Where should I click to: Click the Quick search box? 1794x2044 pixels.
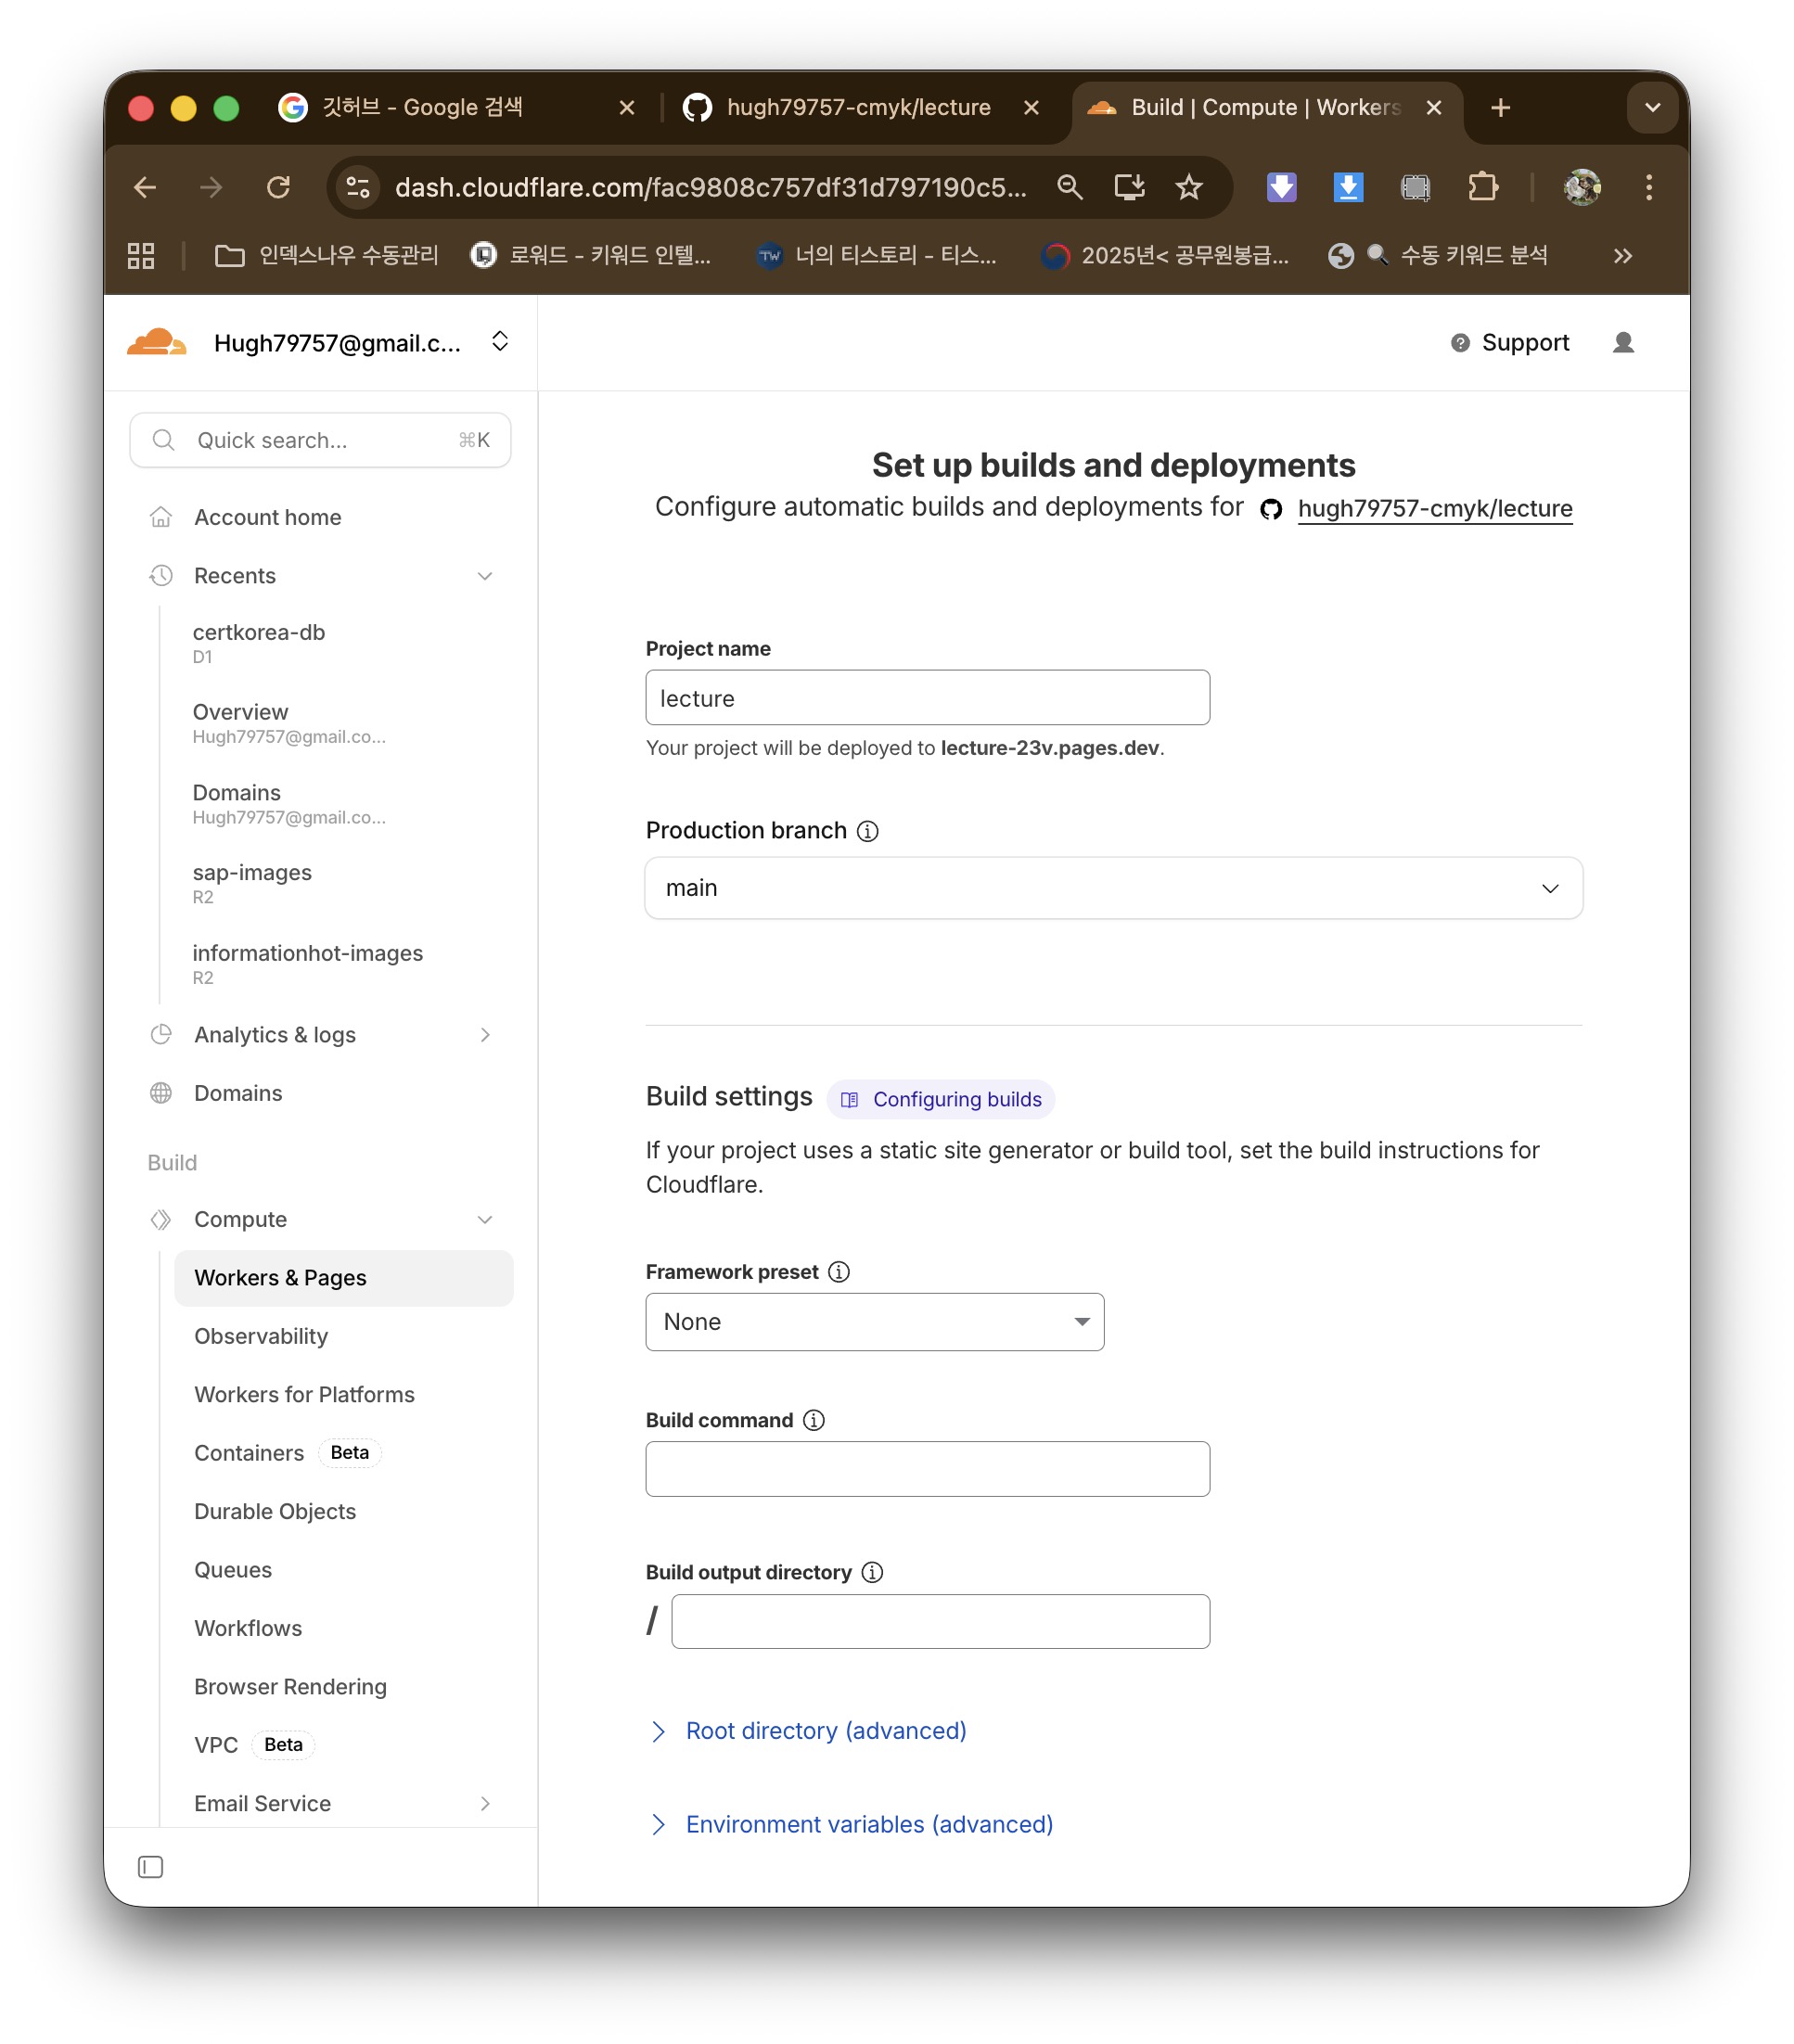click(x=320, y=440)
